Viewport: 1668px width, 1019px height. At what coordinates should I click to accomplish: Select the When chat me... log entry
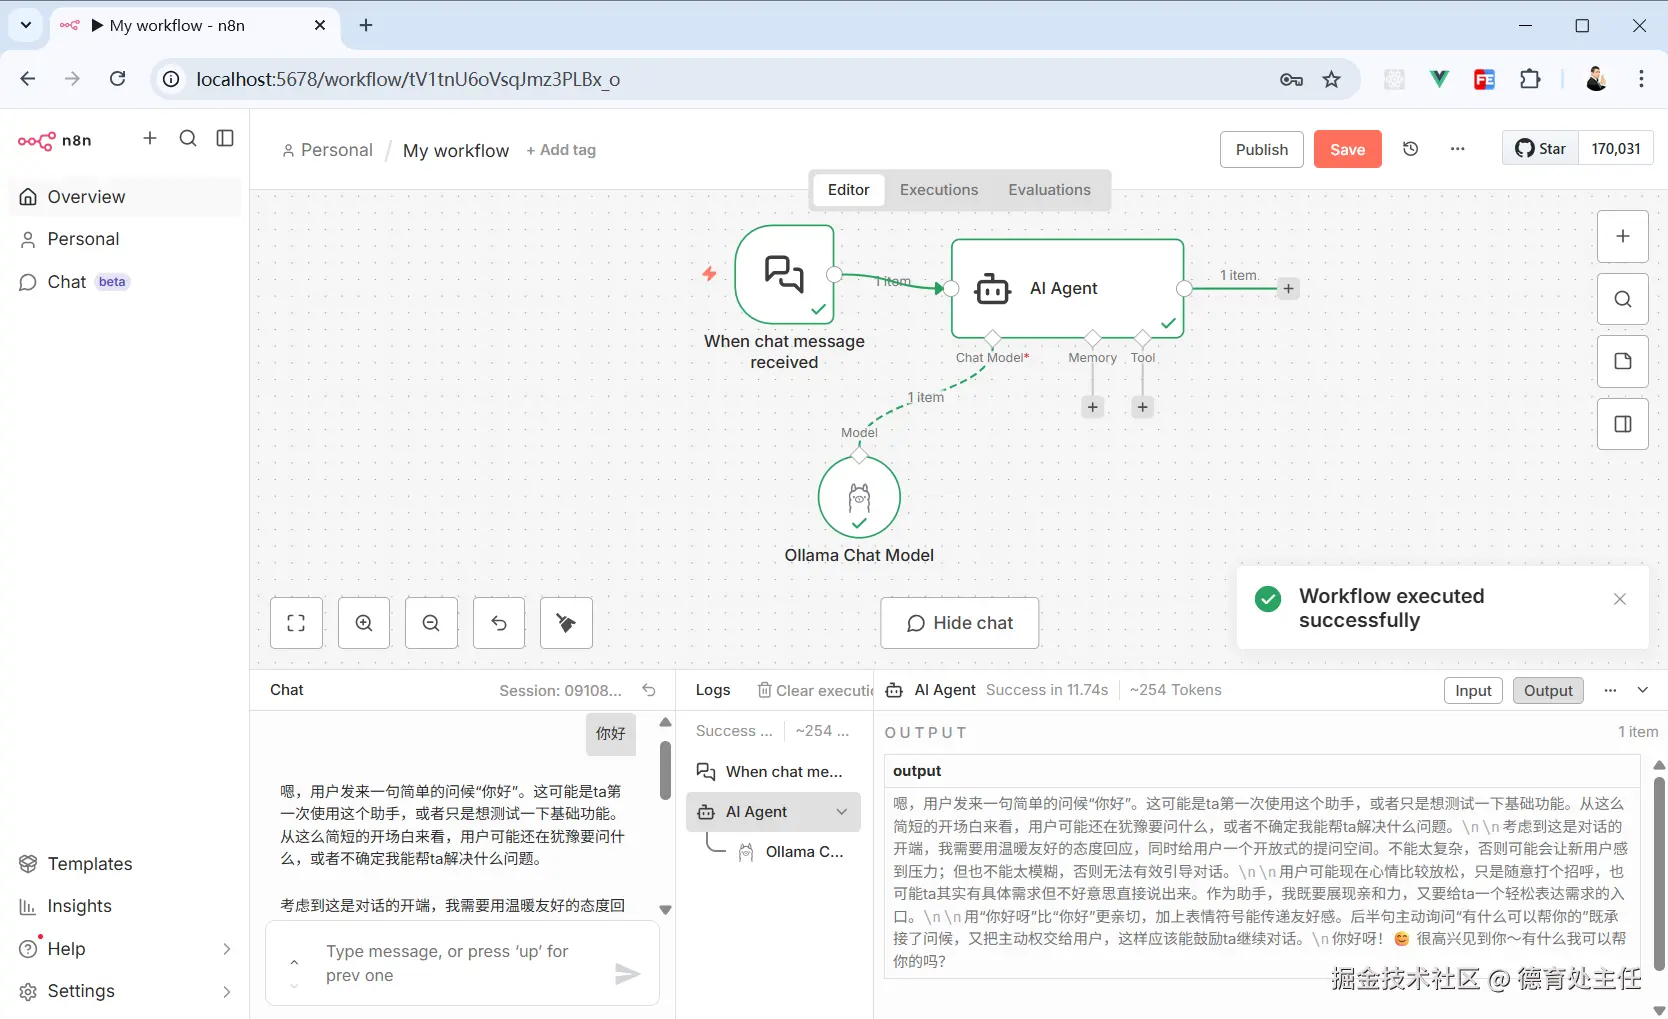coord(774,772)
